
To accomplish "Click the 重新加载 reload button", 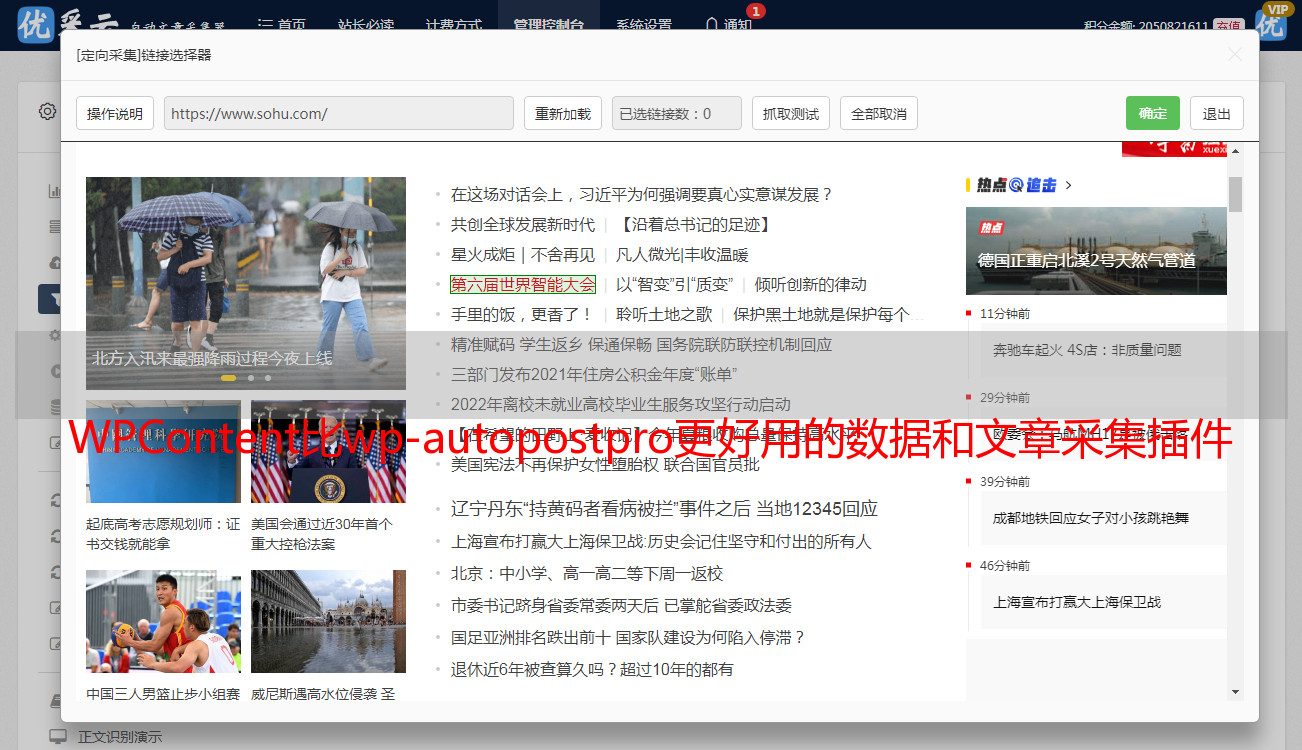I will click(562, 114).
